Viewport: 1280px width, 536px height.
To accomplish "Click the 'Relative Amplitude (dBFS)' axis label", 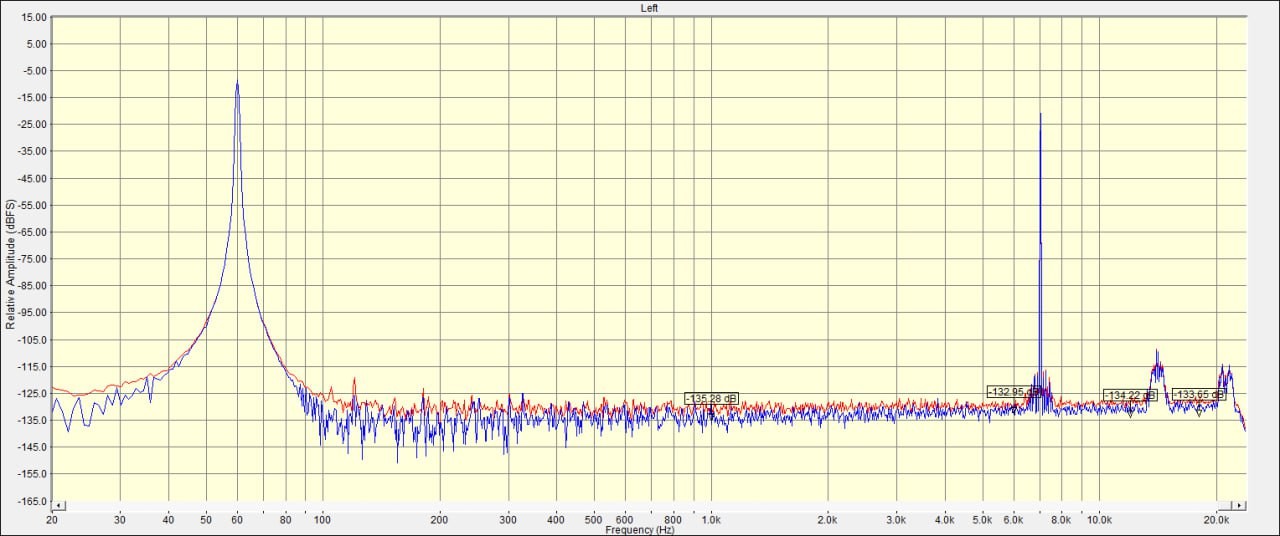I will tap(11, 264).
